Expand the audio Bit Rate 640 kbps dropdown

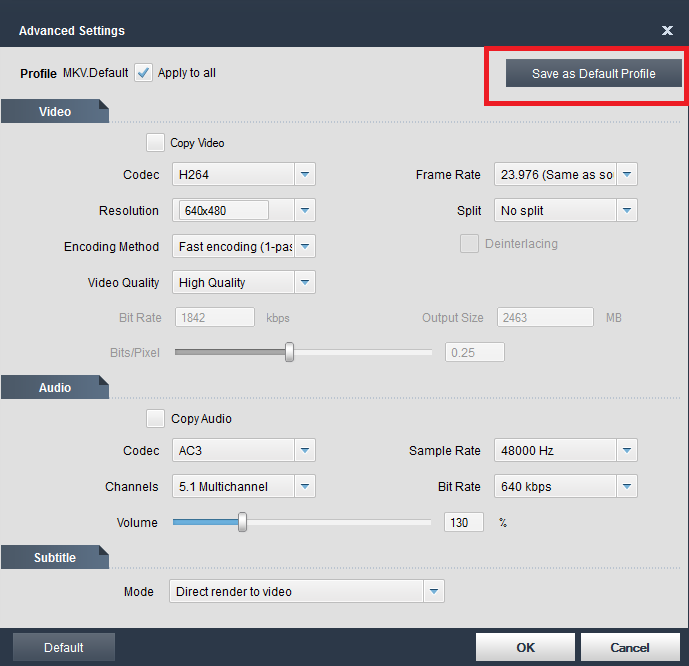point(627,487)
